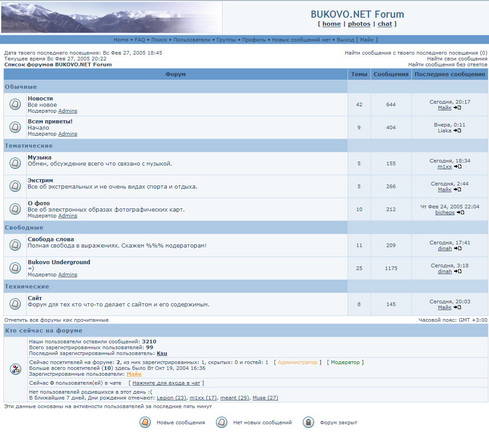489x434 pixels.
Task: Click the Форум закрыт lock legend icon
Action: point(308,422)
